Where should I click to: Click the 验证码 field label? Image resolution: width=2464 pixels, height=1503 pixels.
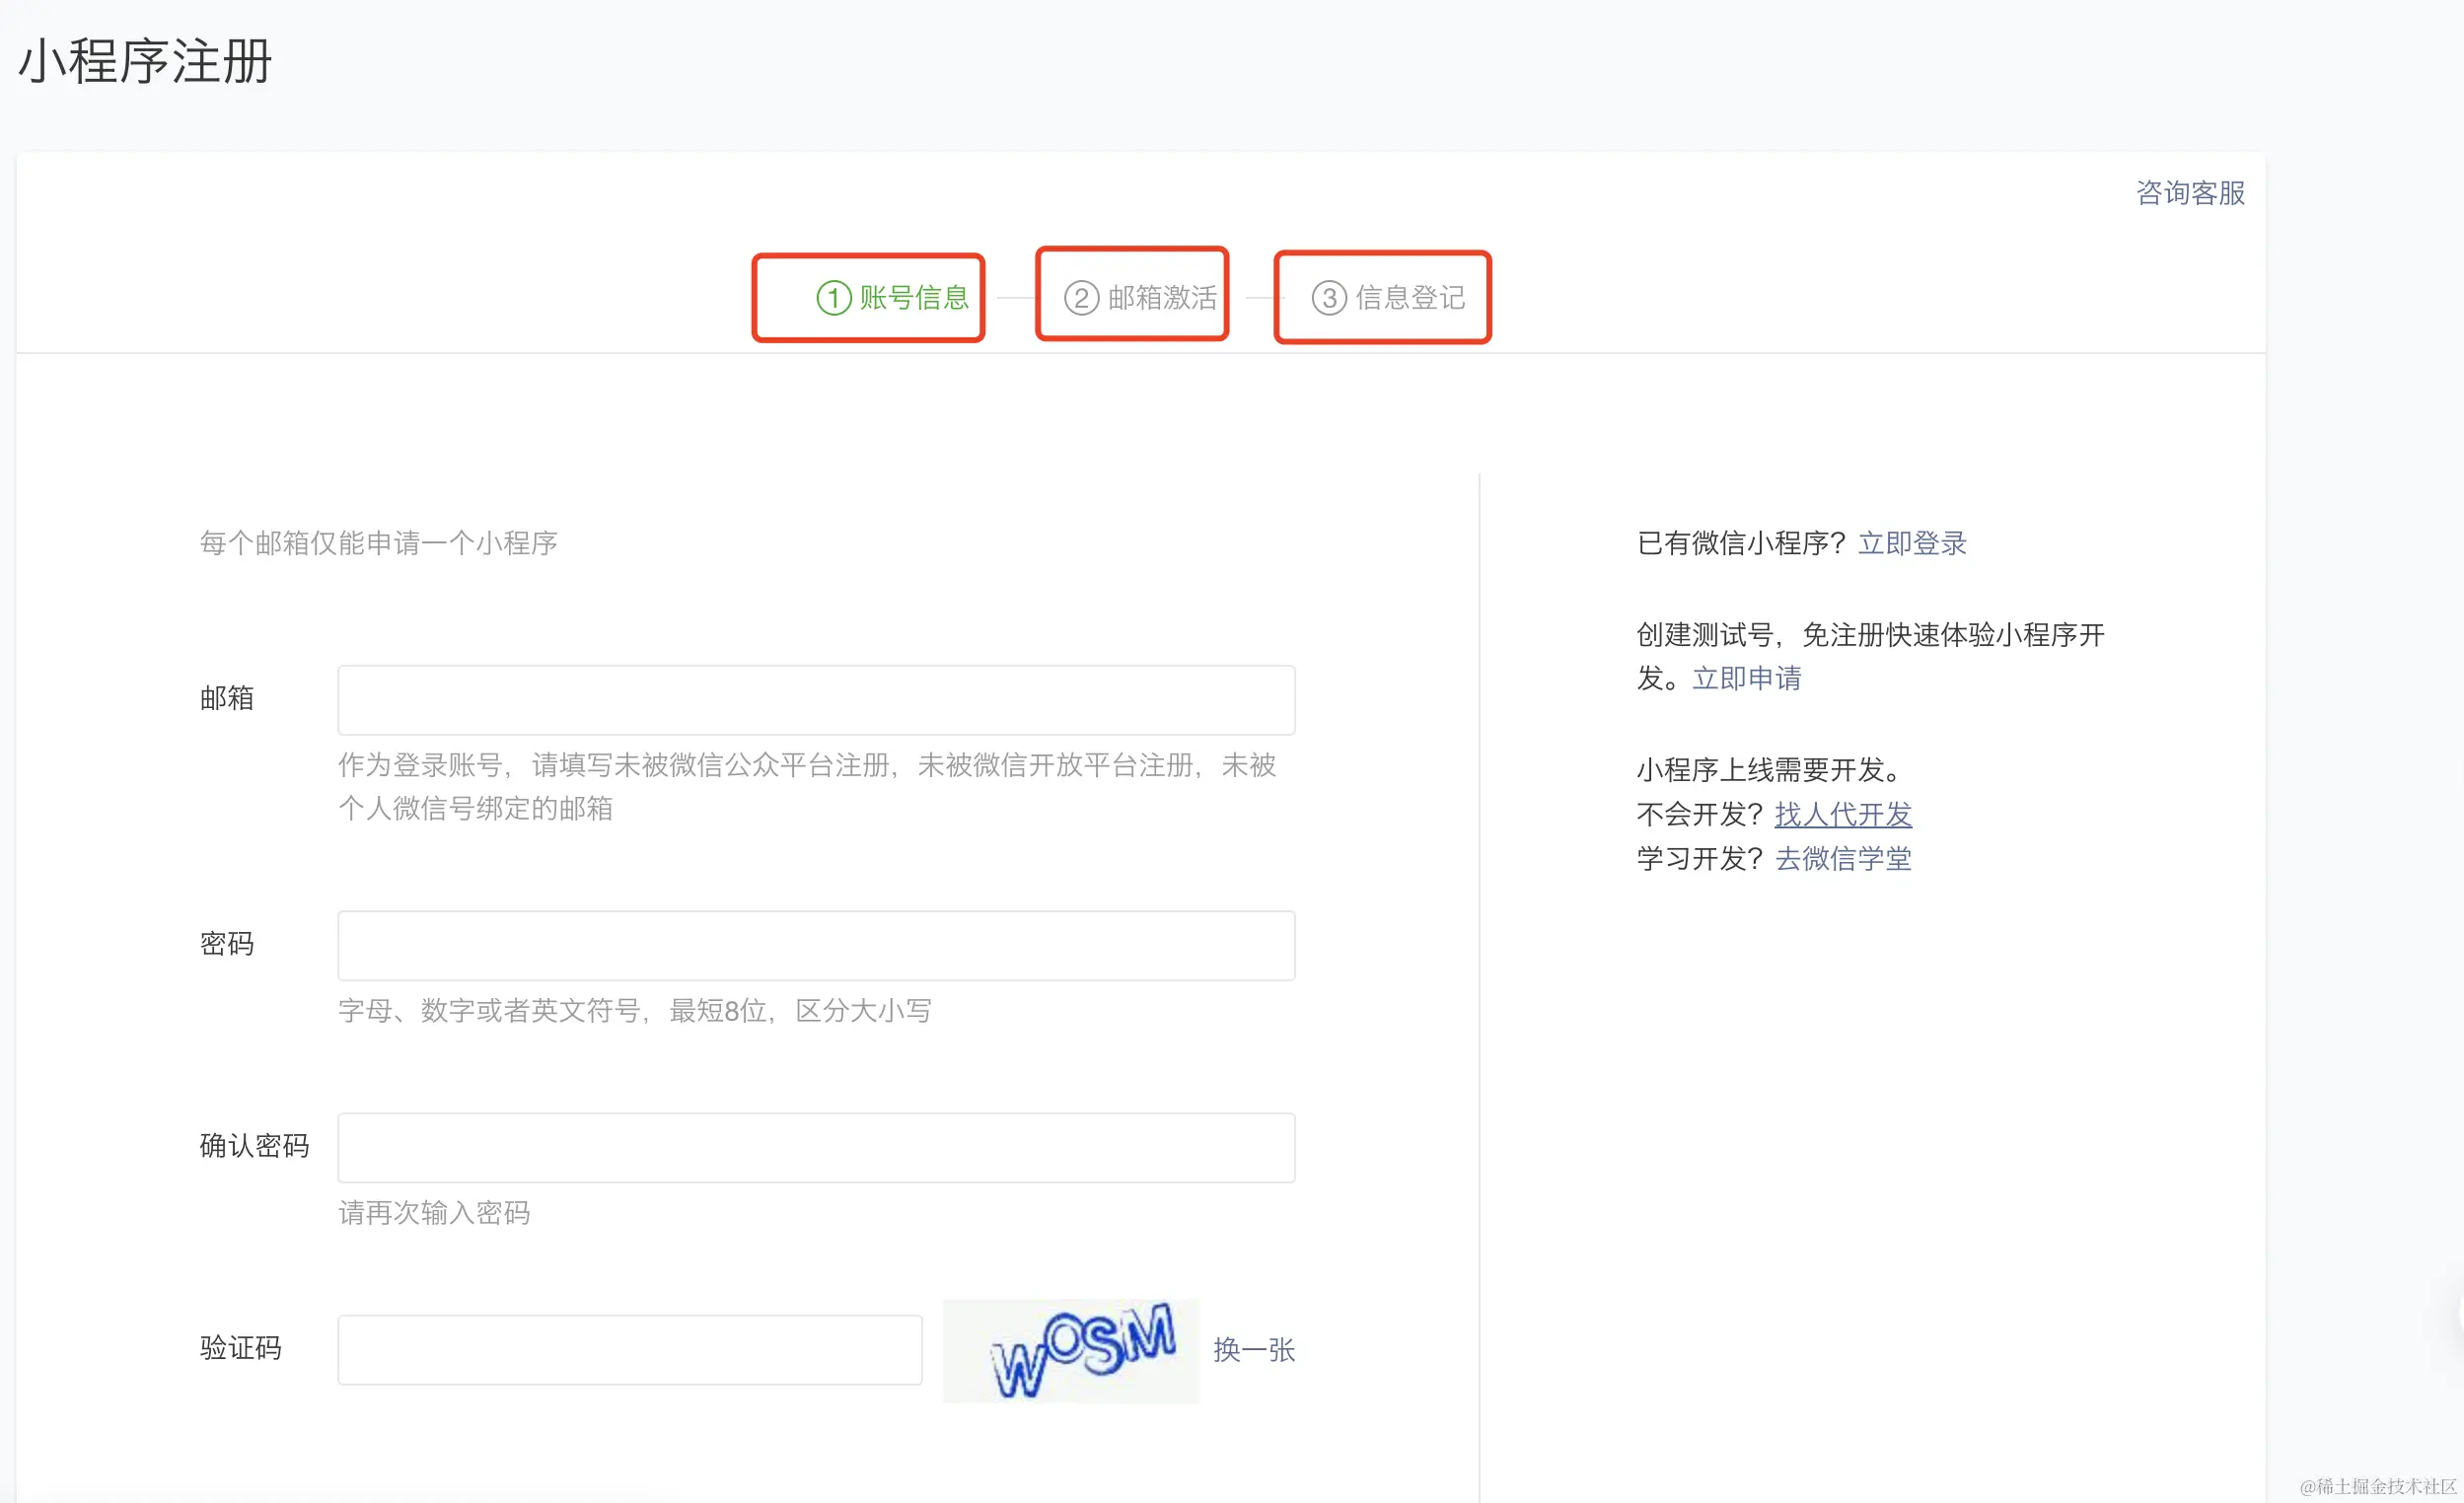[x=240, y=1348]
